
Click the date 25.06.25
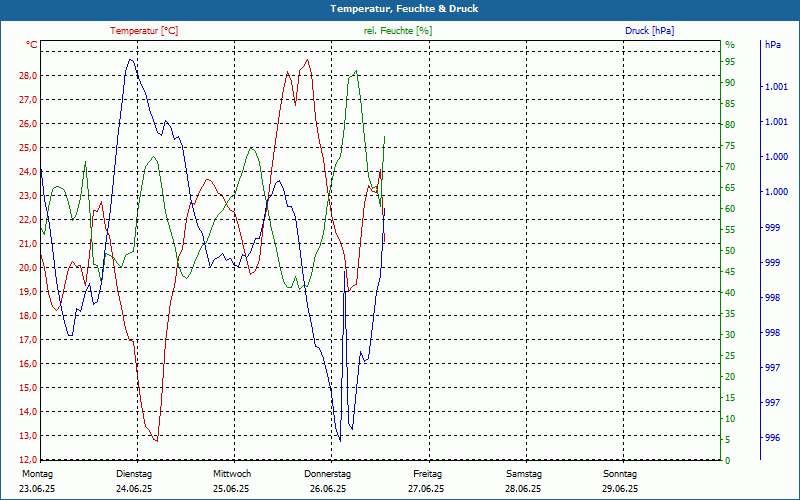pyautogui.click(x=231, y=489)
